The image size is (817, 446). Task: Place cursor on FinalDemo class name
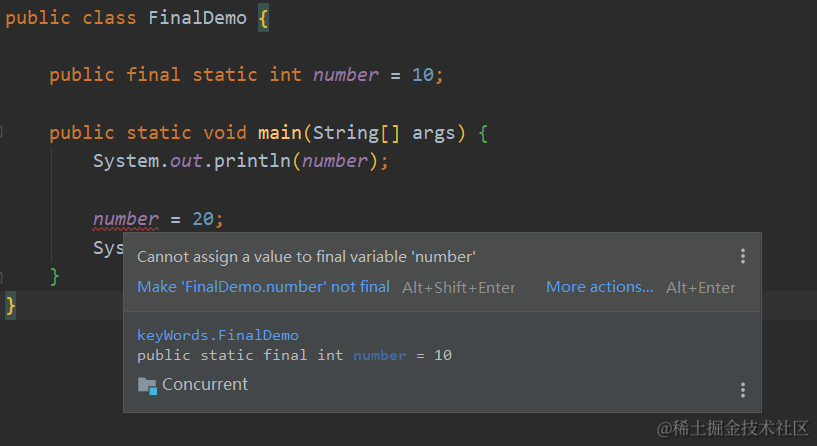(x=197, y=18)
